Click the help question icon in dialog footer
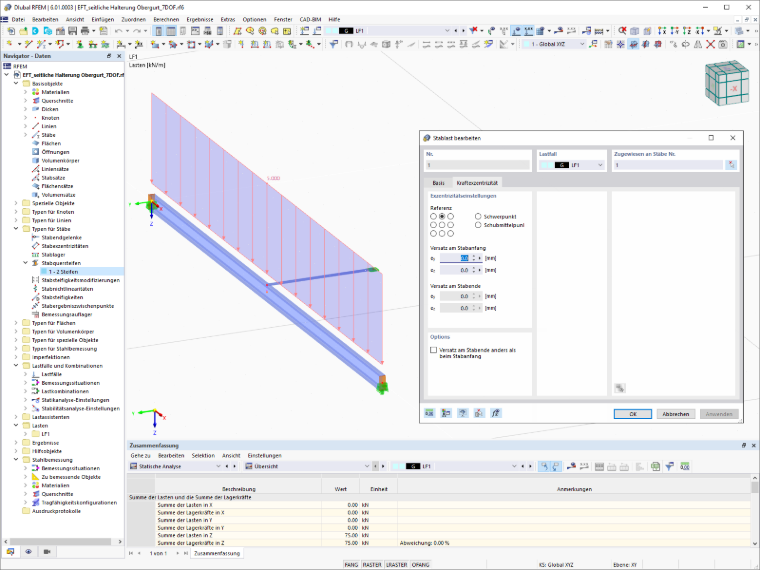The height and width of the screenshot is (570, 760). pyautogui.click(x=462, y=413)
